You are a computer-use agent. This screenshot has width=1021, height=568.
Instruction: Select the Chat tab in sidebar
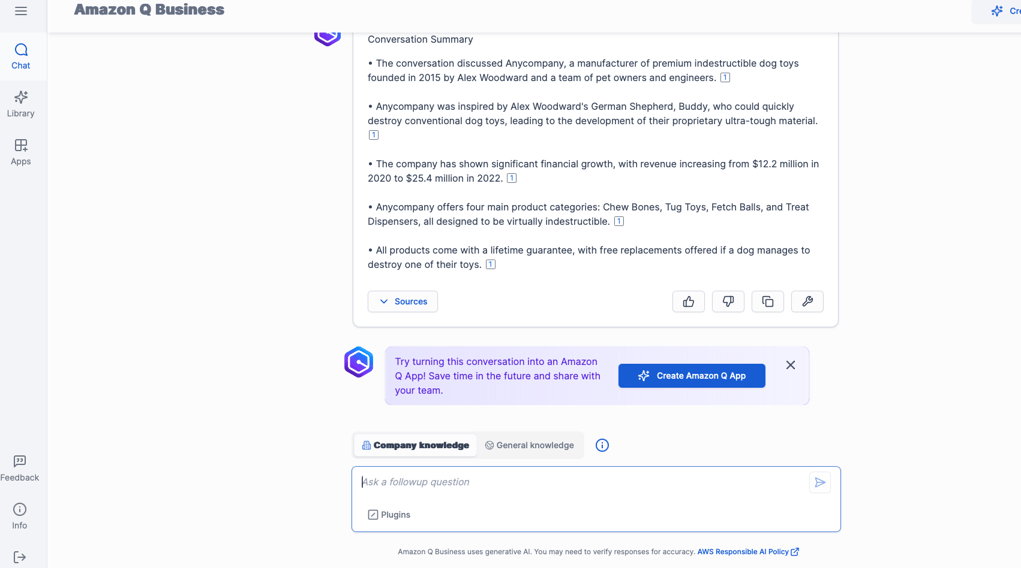pyautogui.click(x=21, y=57)
